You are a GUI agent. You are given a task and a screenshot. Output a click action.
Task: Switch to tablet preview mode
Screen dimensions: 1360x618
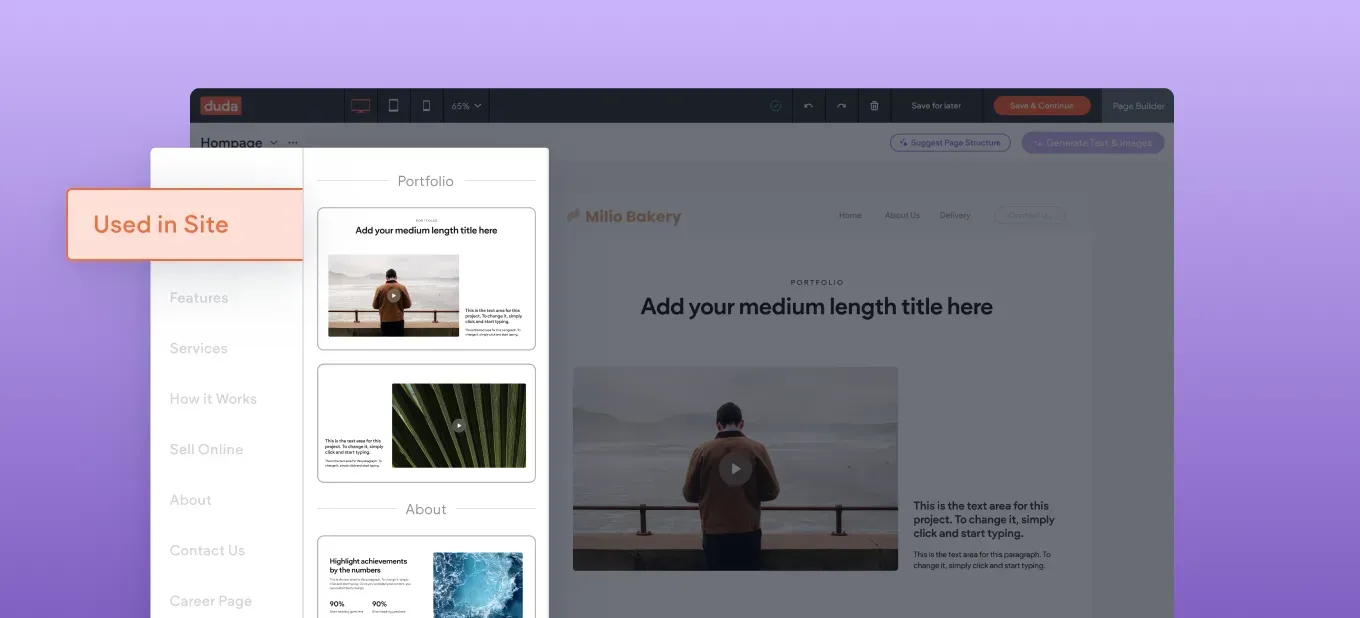point(393,106)
